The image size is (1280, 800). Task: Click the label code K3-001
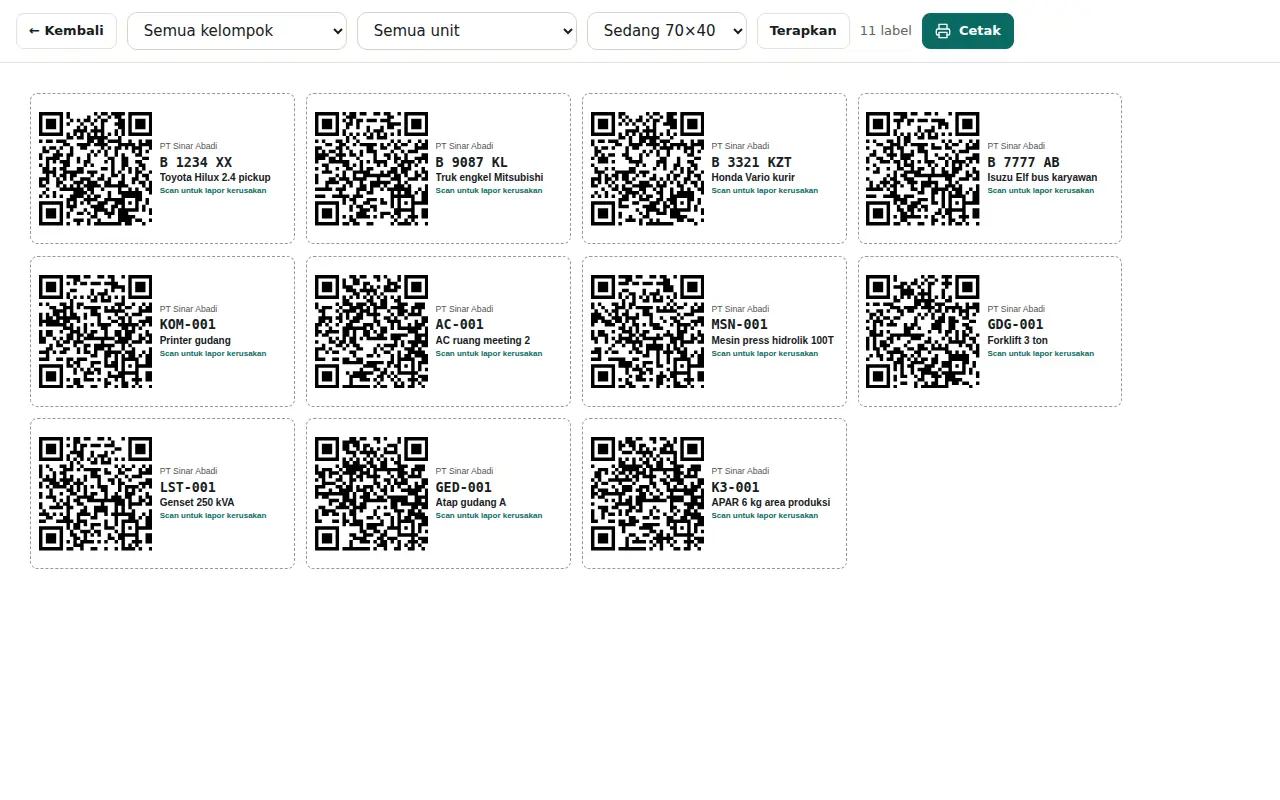tap(736, 487)
